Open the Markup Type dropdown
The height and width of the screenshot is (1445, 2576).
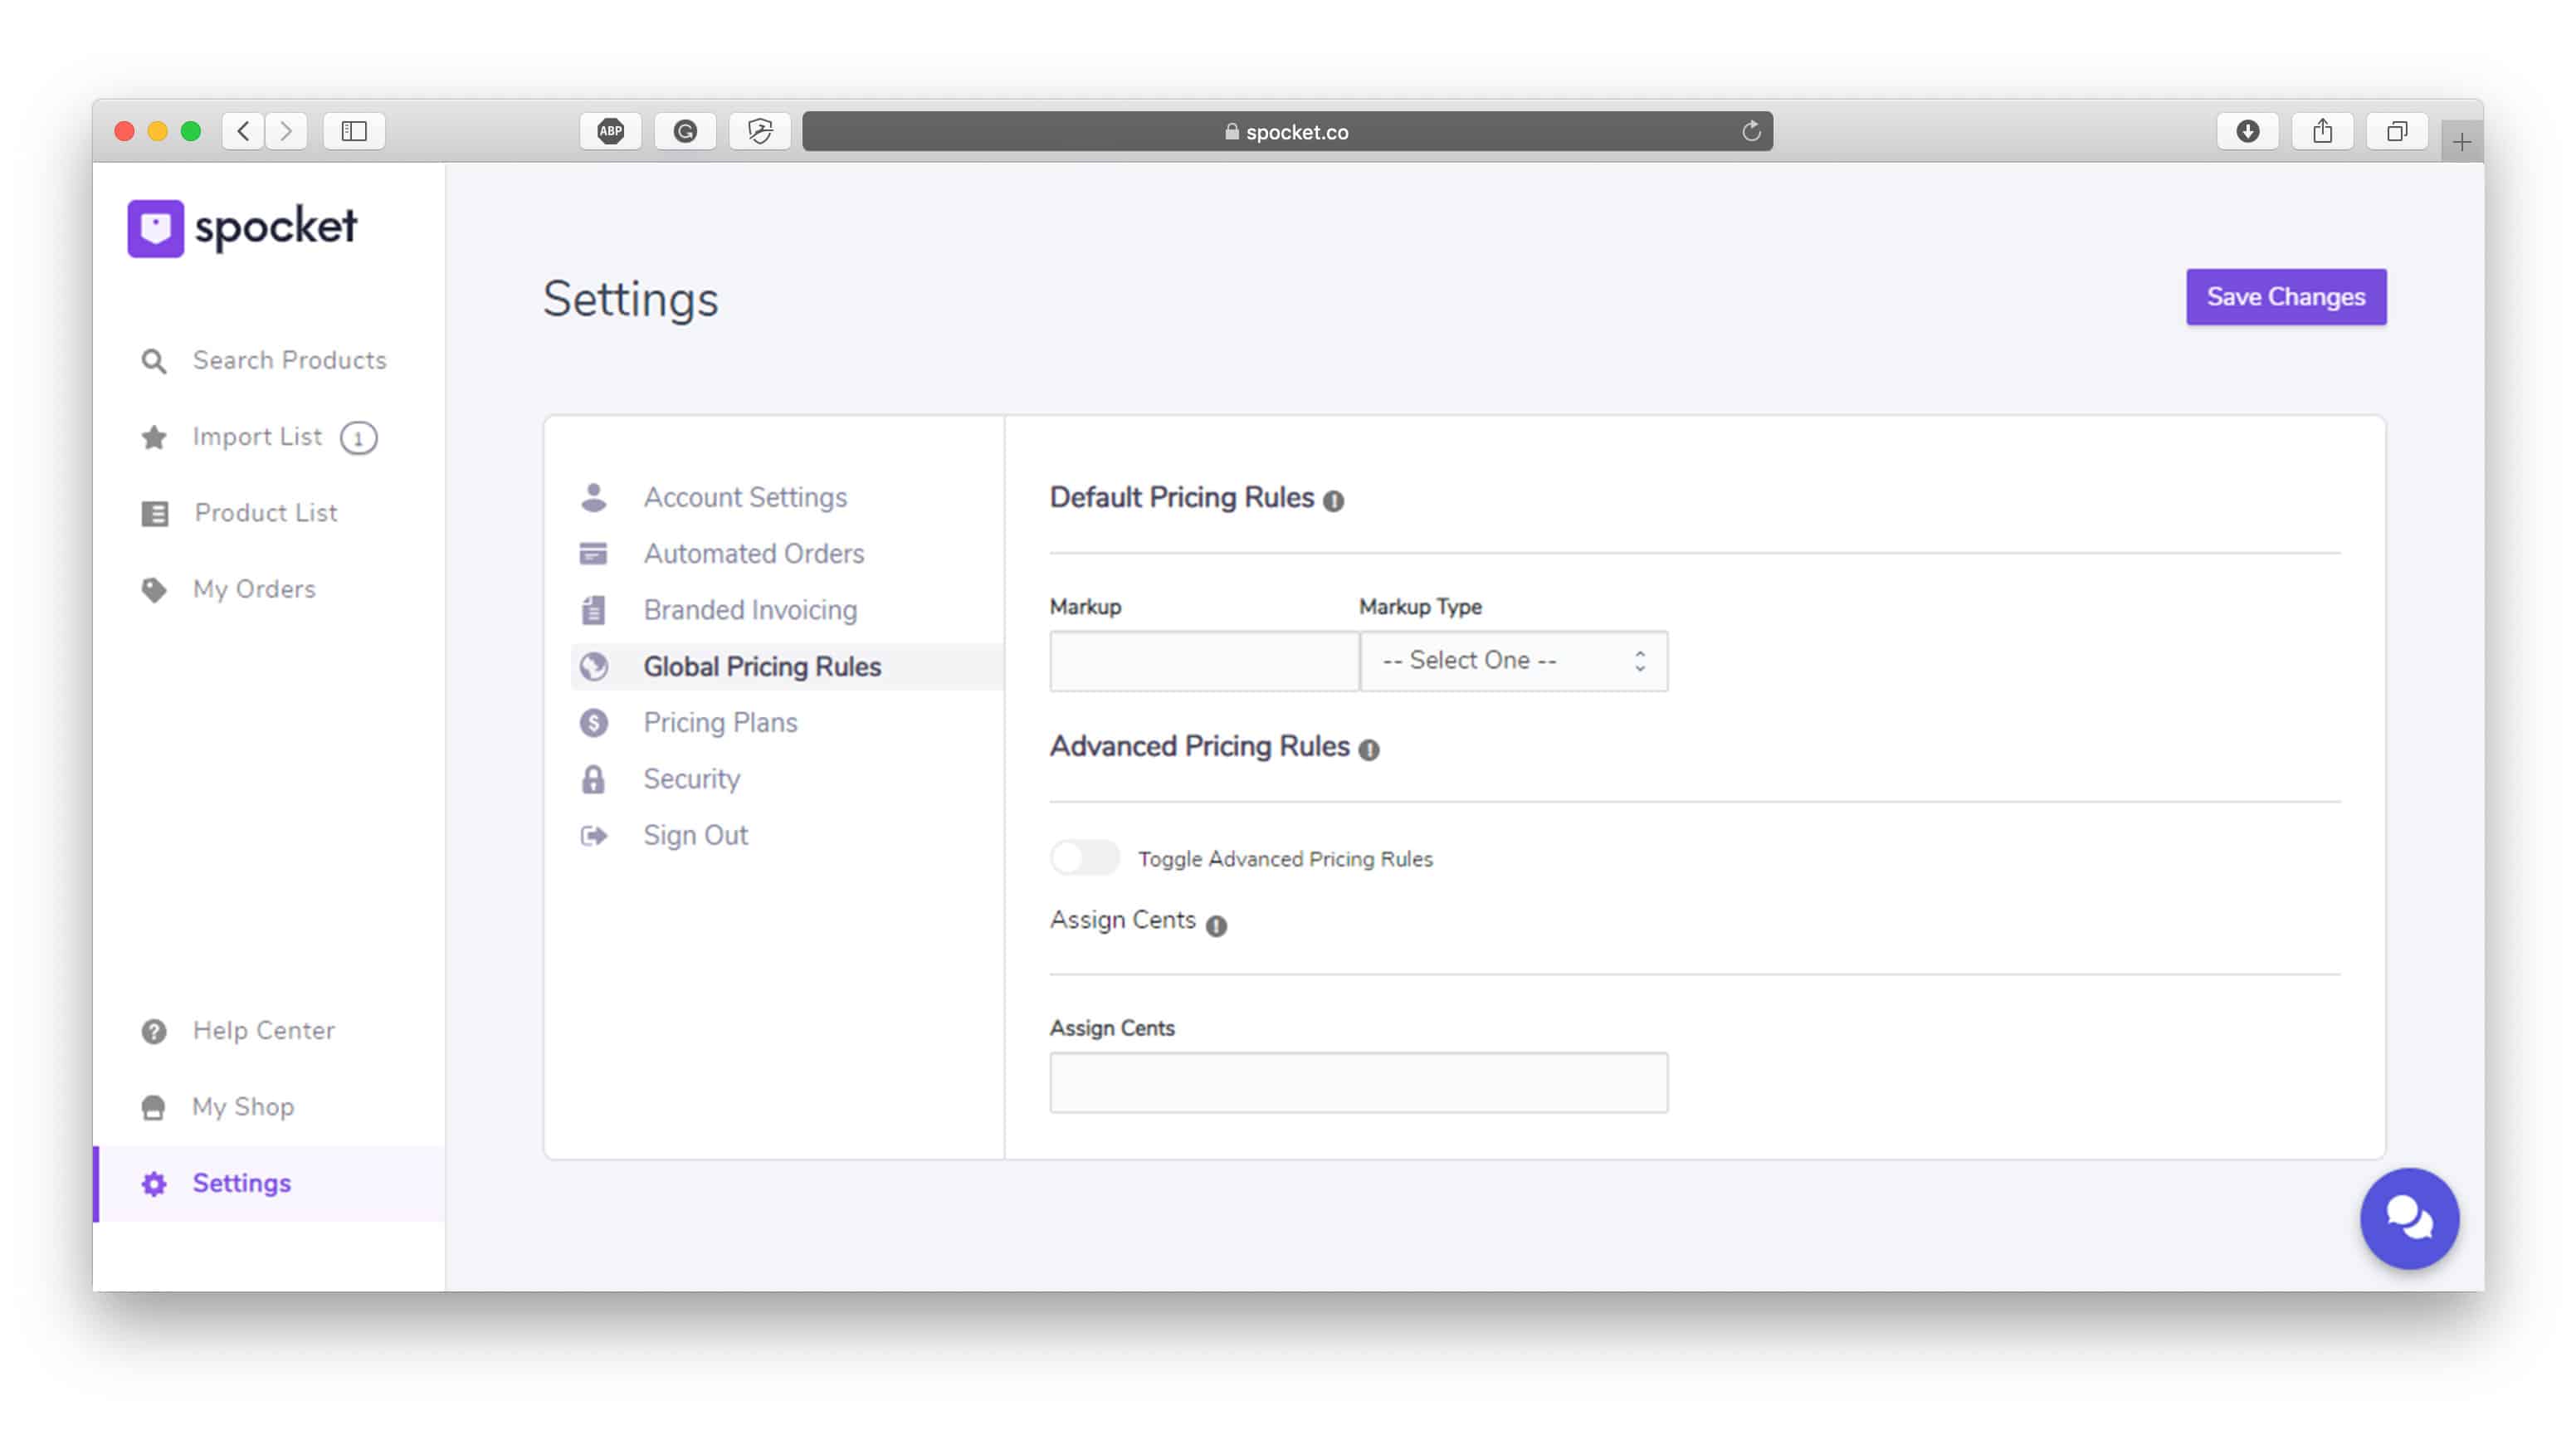[1513, 661]
